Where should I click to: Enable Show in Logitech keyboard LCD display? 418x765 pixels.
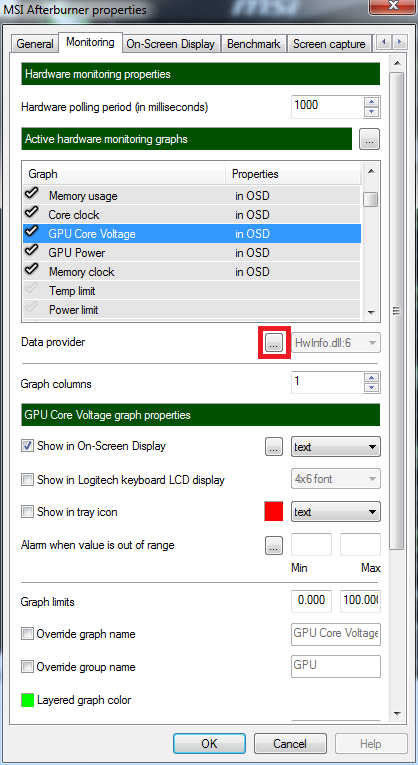coord(27,480)
